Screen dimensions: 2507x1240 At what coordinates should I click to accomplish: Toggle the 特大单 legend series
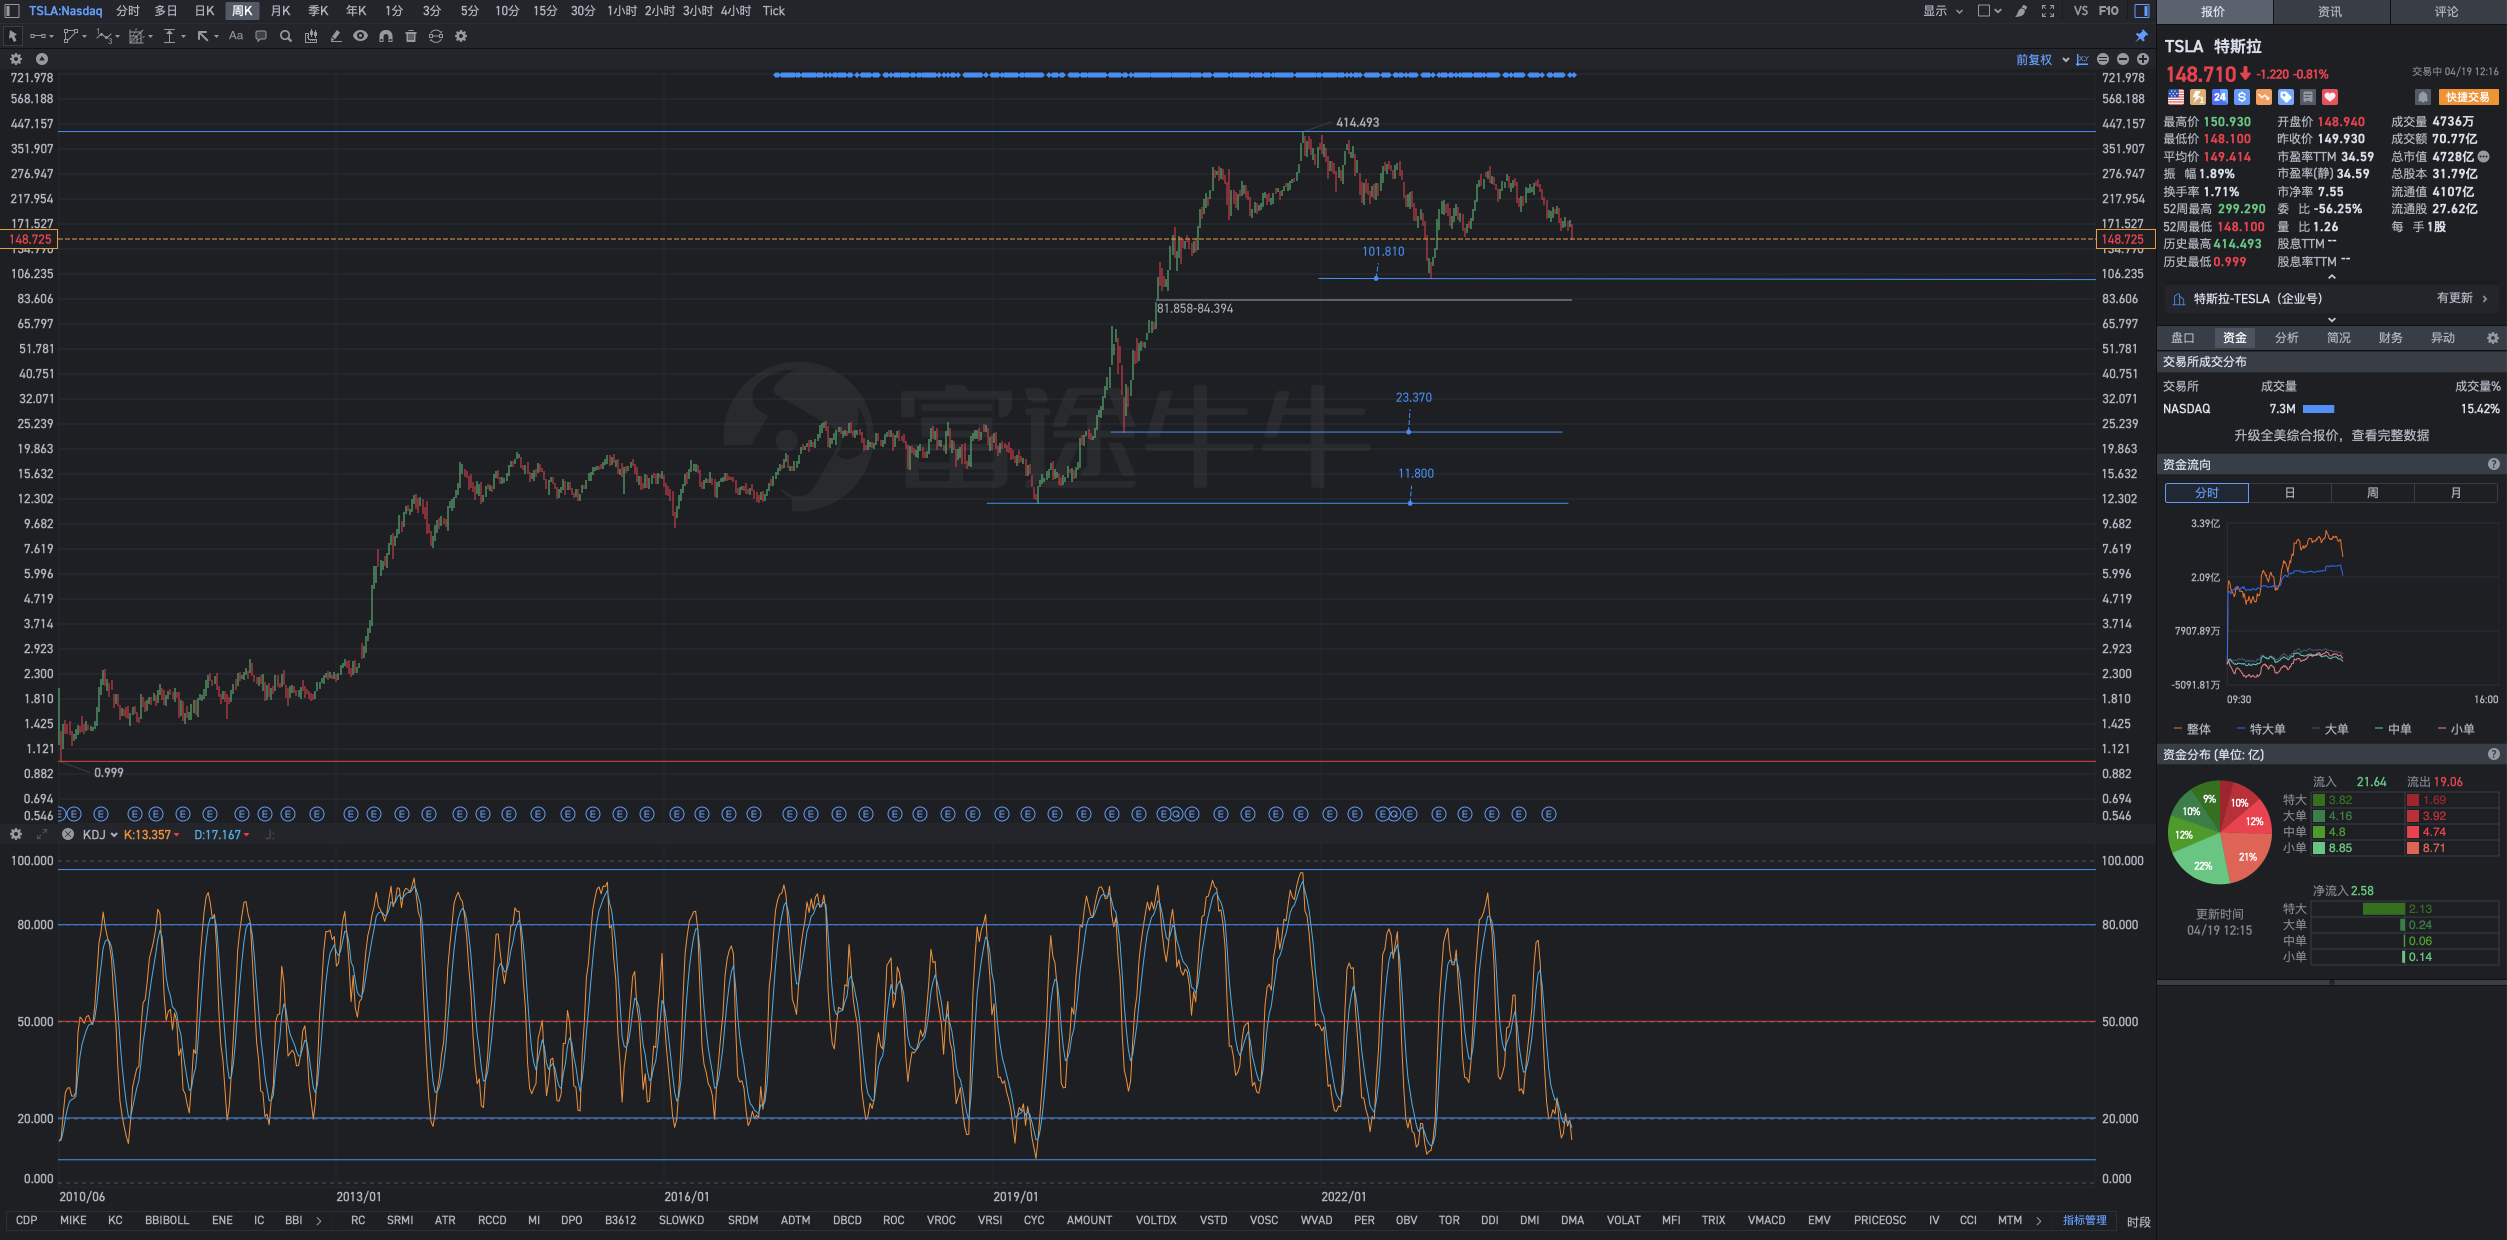2261,729
